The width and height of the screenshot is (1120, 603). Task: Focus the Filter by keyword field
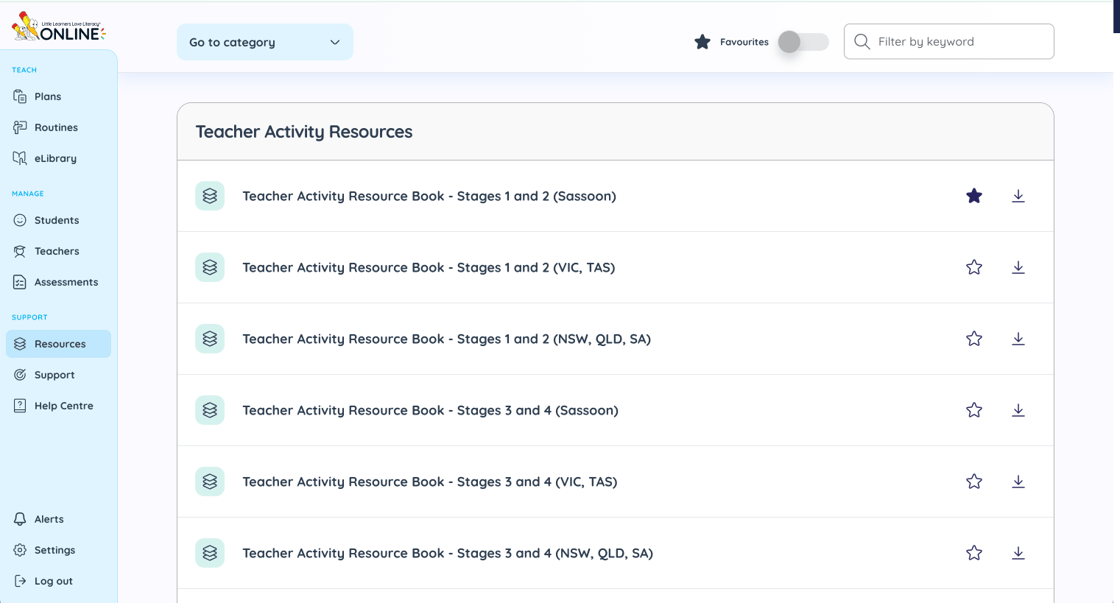(x=960, y=42)
